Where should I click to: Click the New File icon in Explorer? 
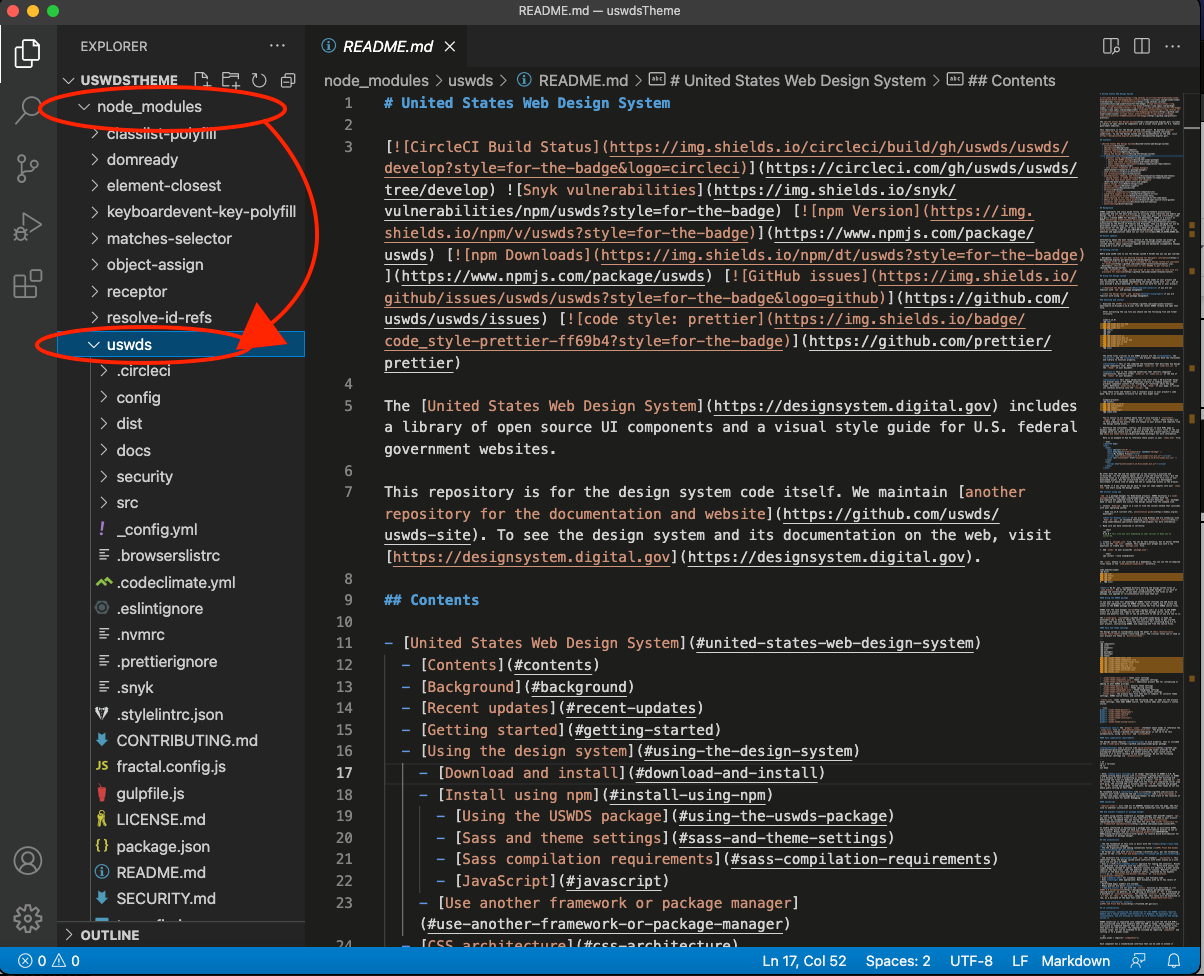(202, 80)
